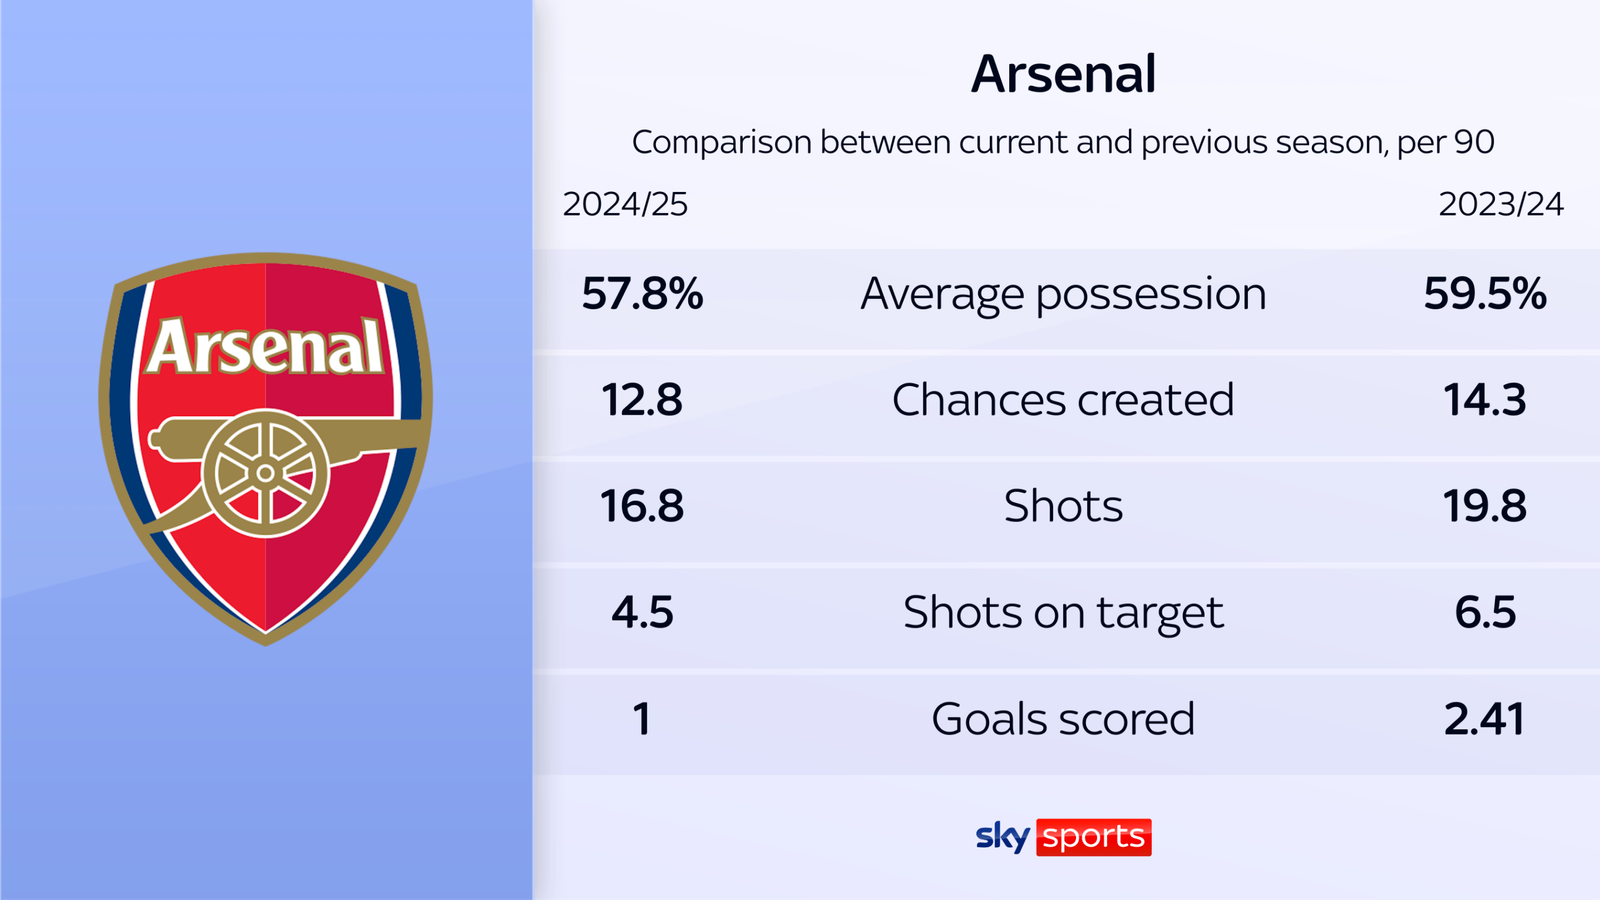Image resolution: width=1600 pixels, height=900 pixels.
Task: Click the comparison per 90 subtitle
Action: [x=1063, y=142]
